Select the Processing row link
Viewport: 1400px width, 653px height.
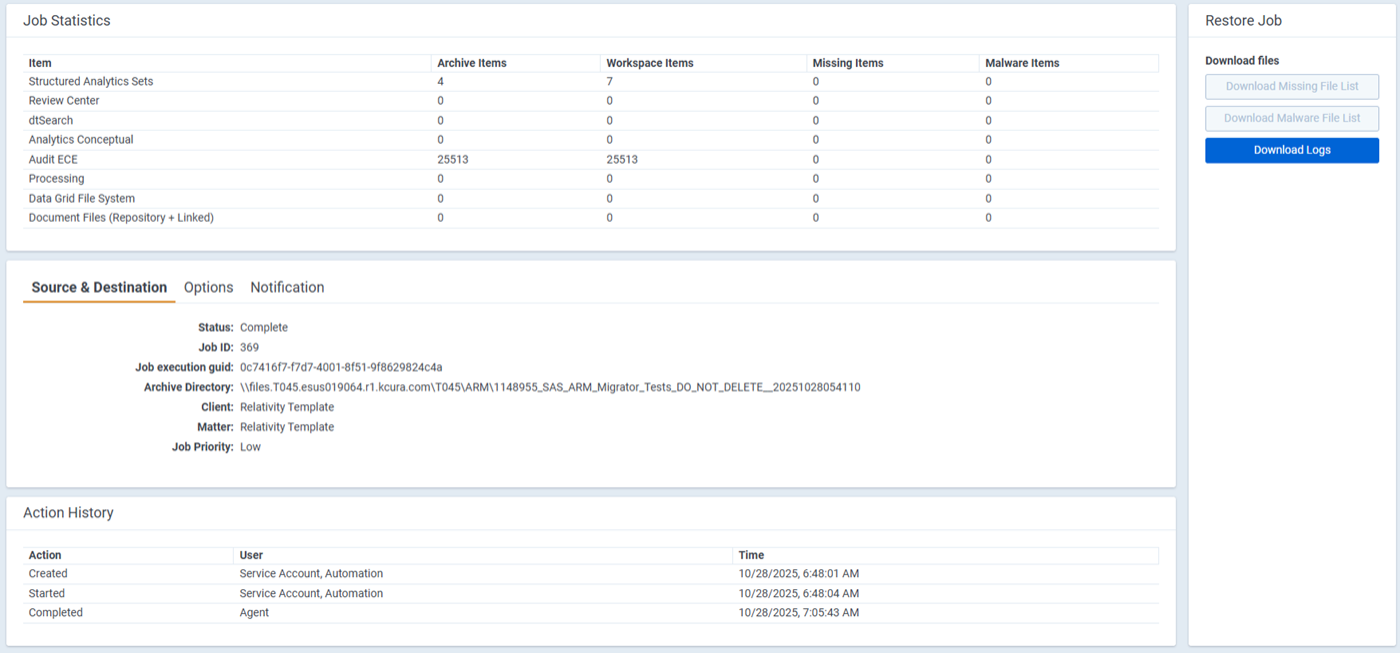[x=56, y=178]
